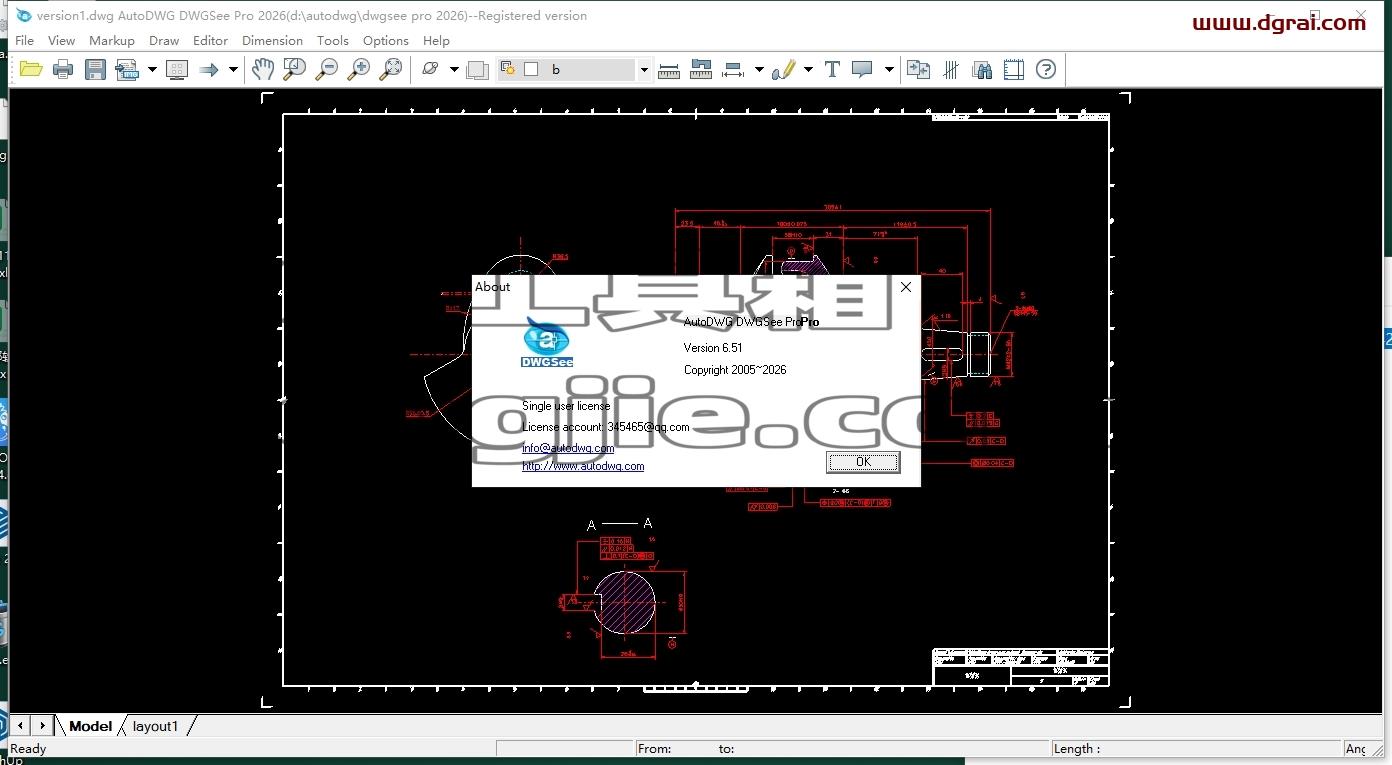1392x765 pixels.
Task: Click the Version 6.51 text
Action: point(713,348)
